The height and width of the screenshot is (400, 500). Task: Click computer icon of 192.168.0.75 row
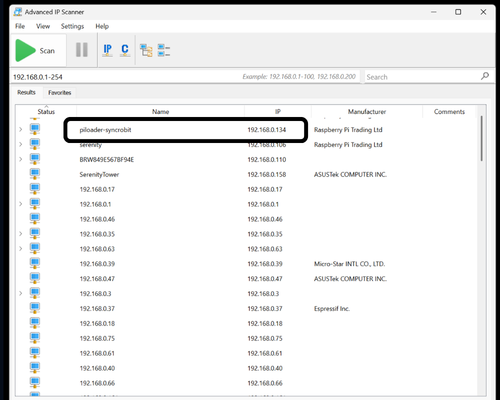pyautogui.click(x=35, y=338)
